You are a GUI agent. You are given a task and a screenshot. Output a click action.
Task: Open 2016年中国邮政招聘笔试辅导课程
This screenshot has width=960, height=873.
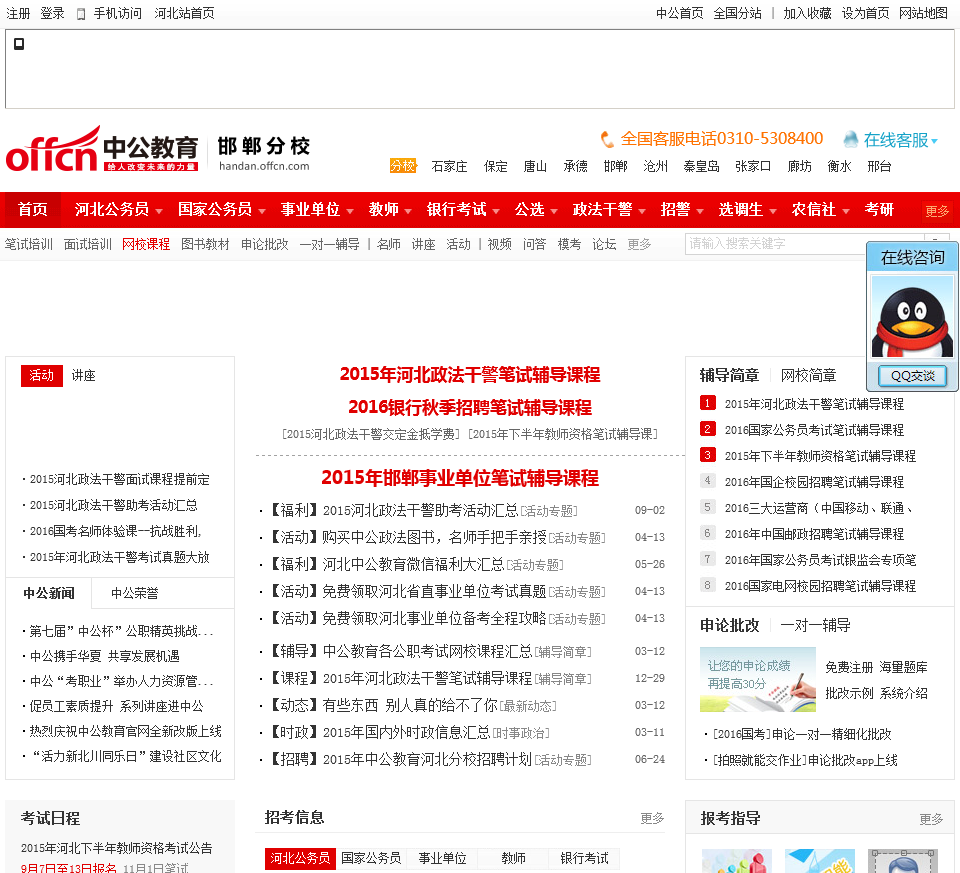(814, 534)
